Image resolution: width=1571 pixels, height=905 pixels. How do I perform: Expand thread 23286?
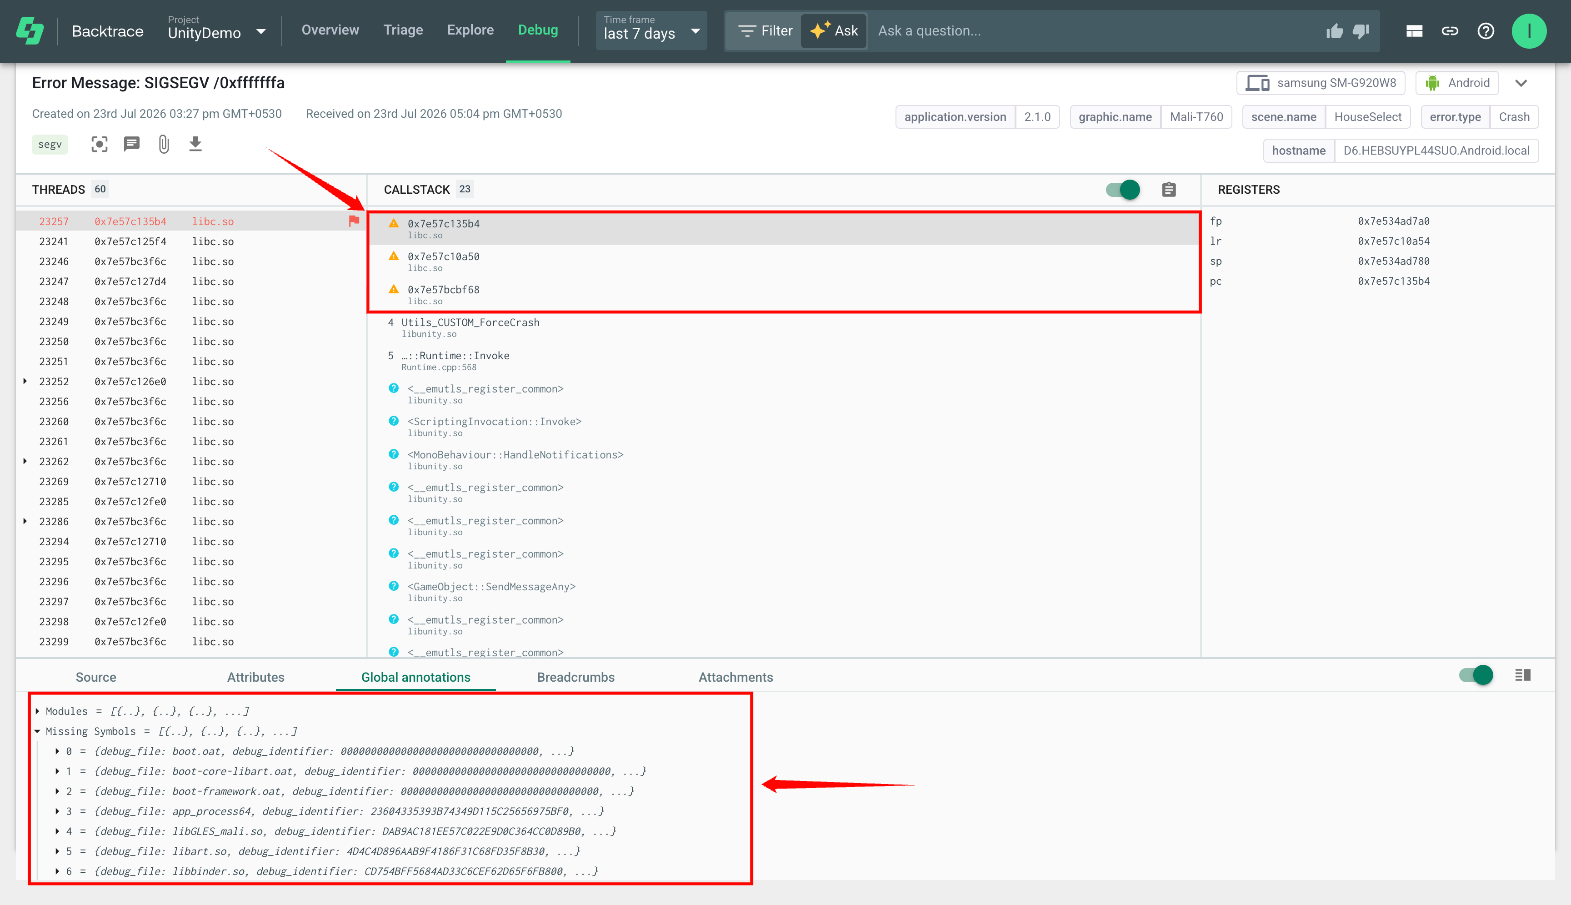(x=25, y=521)
